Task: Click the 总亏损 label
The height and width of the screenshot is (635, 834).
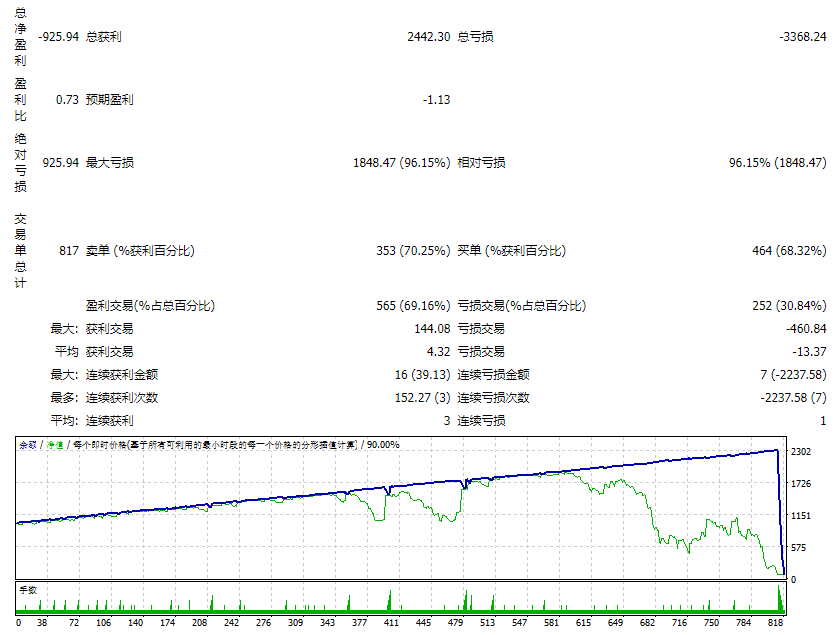Action: coord(476,37)
